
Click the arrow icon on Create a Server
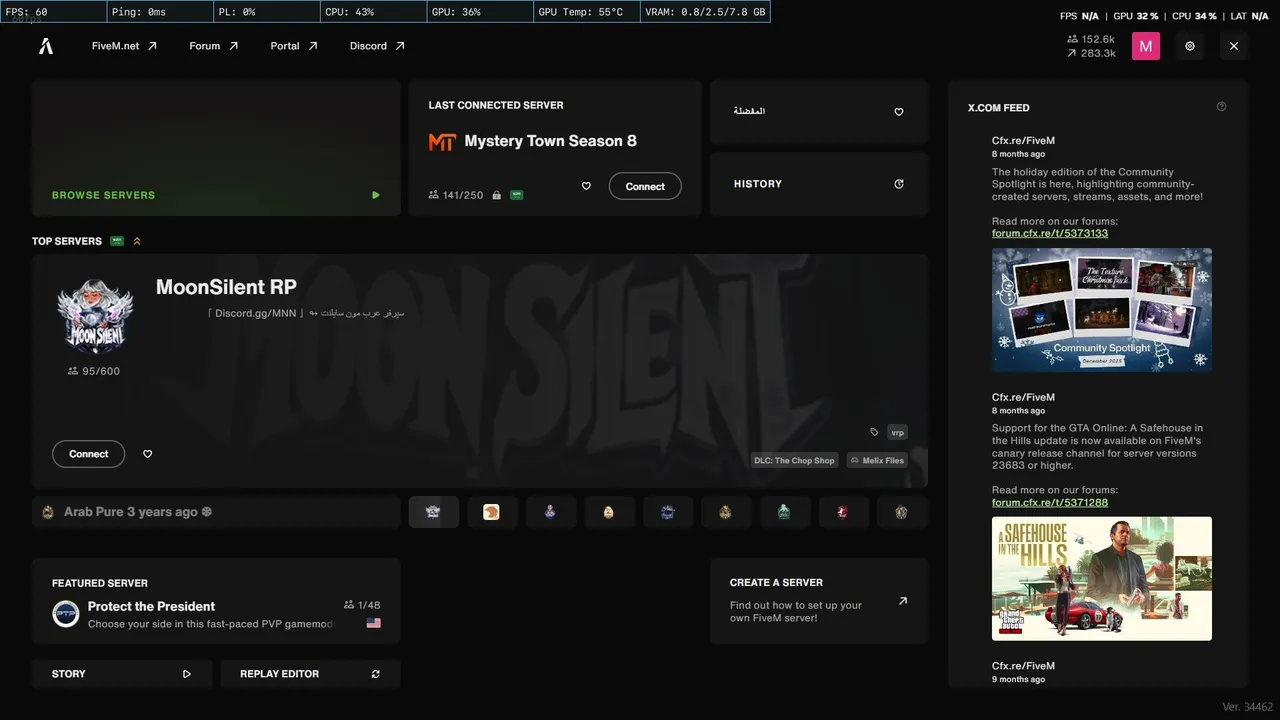[903, 601]
